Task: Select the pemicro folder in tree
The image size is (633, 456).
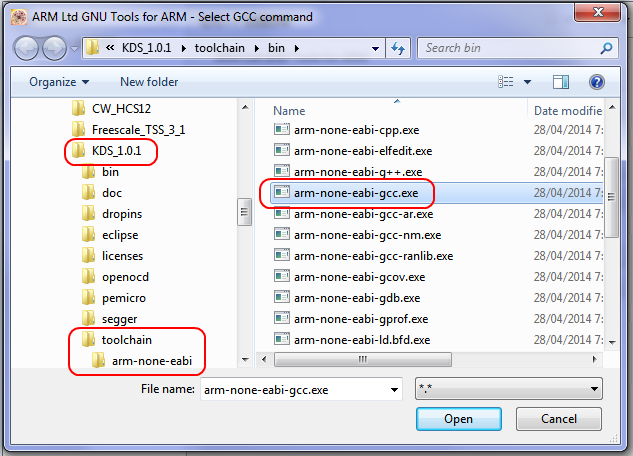Action: 114,297
